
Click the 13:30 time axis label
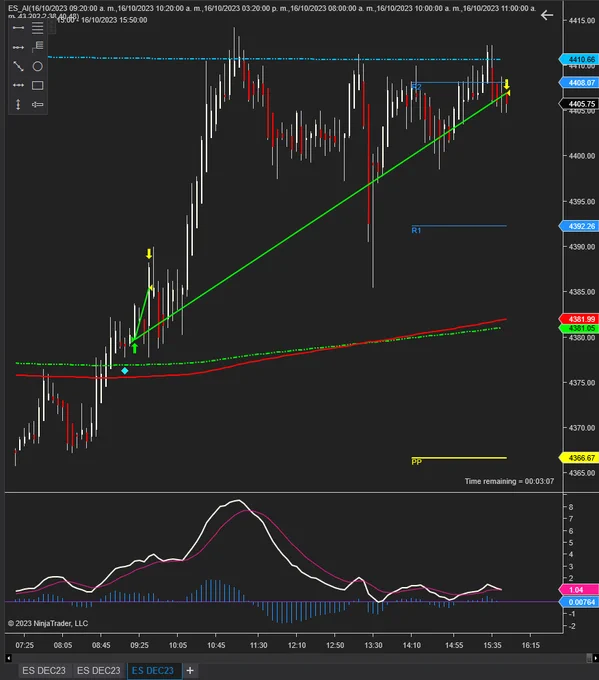point(373,645)
